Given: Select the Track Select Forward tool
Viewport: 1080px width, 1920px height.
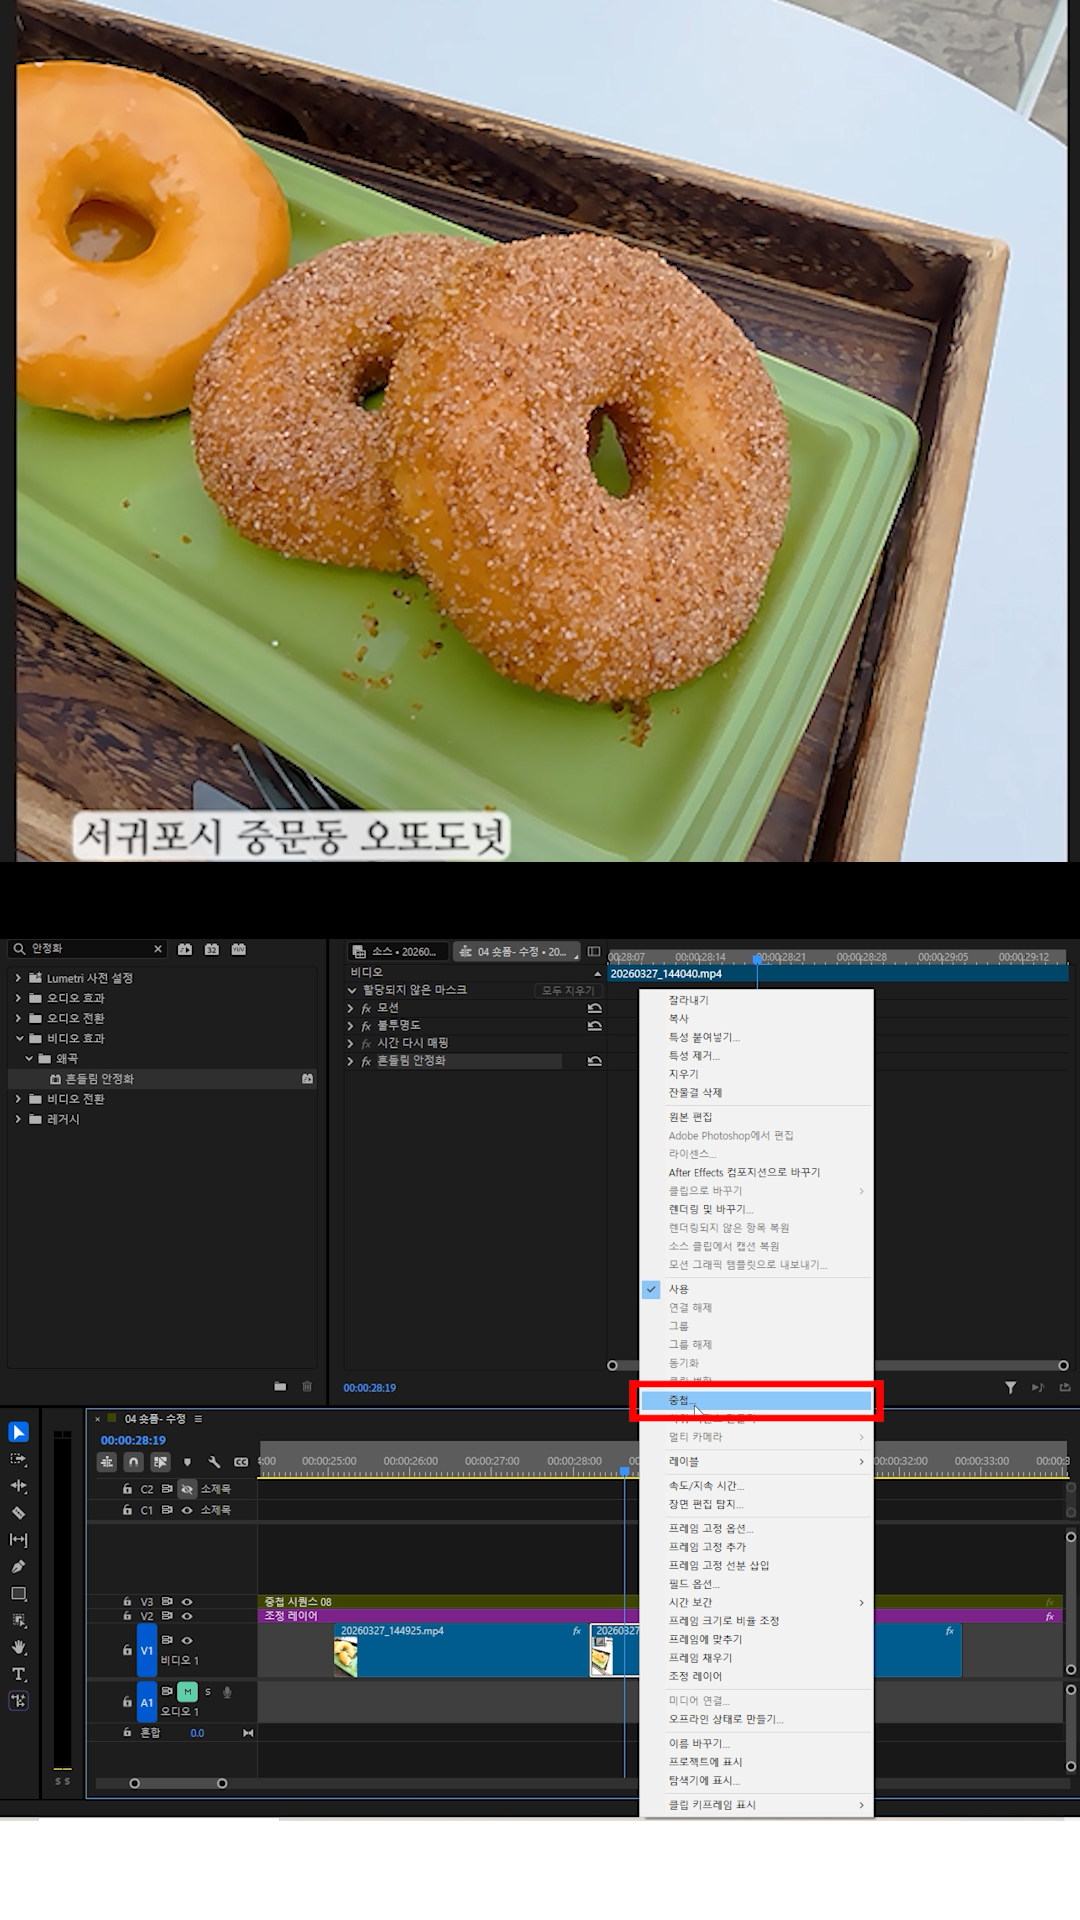Looking at the screenshot, I should tap(19, 1459).
